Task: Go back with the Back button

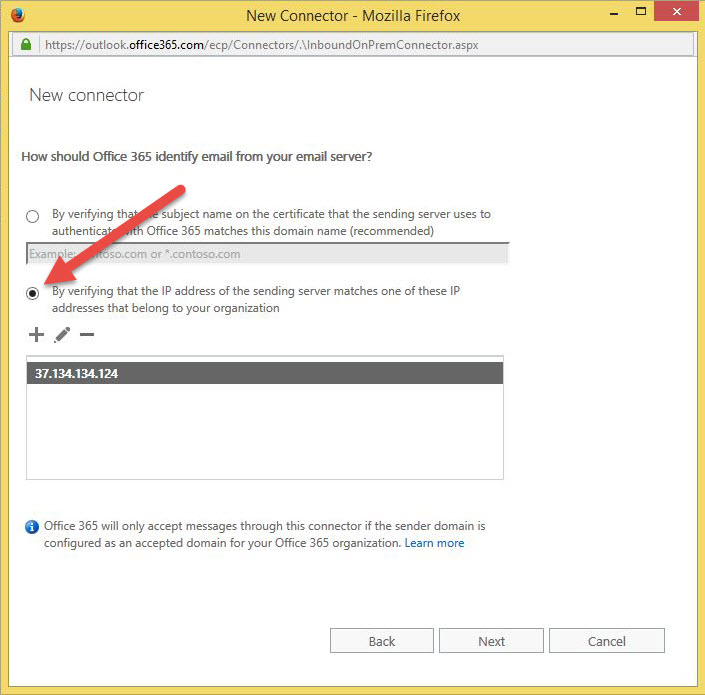Action: (x=382, y=641)
